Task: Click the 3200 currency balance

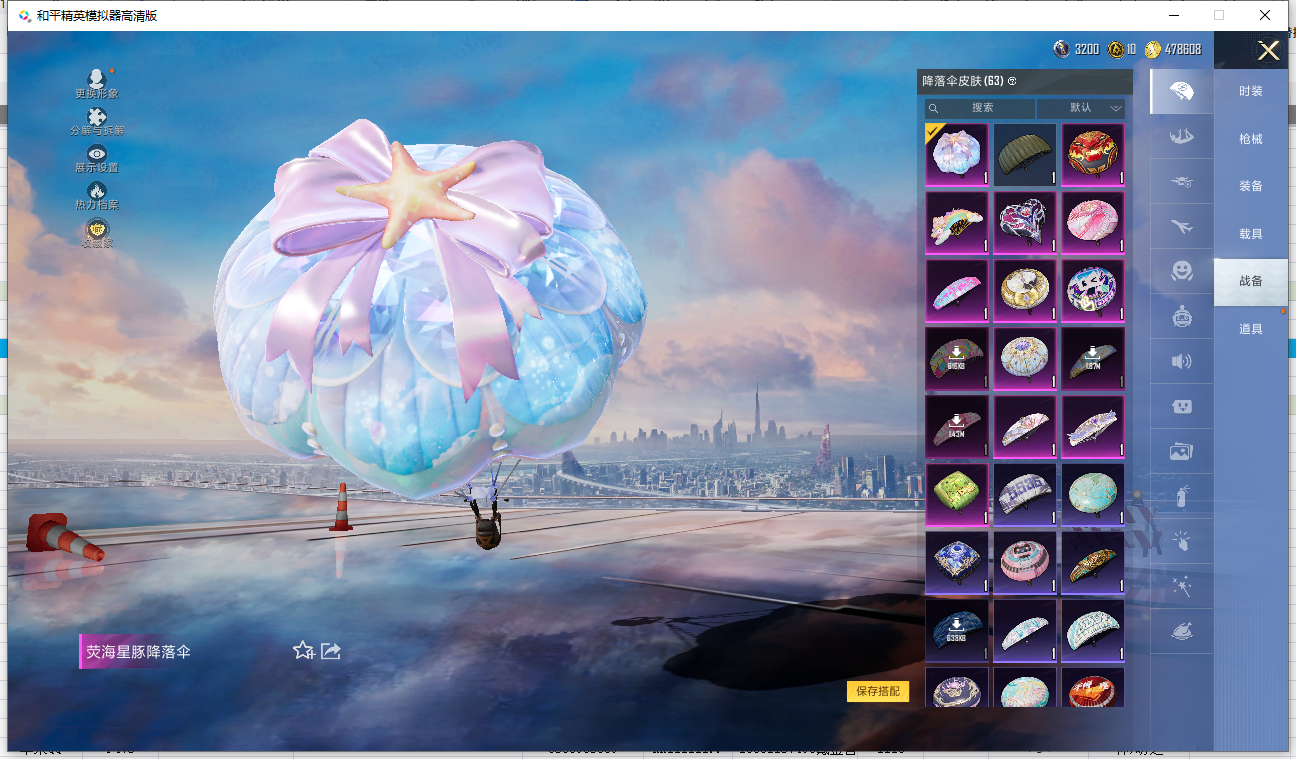Action: click(x=1087, y=49)
